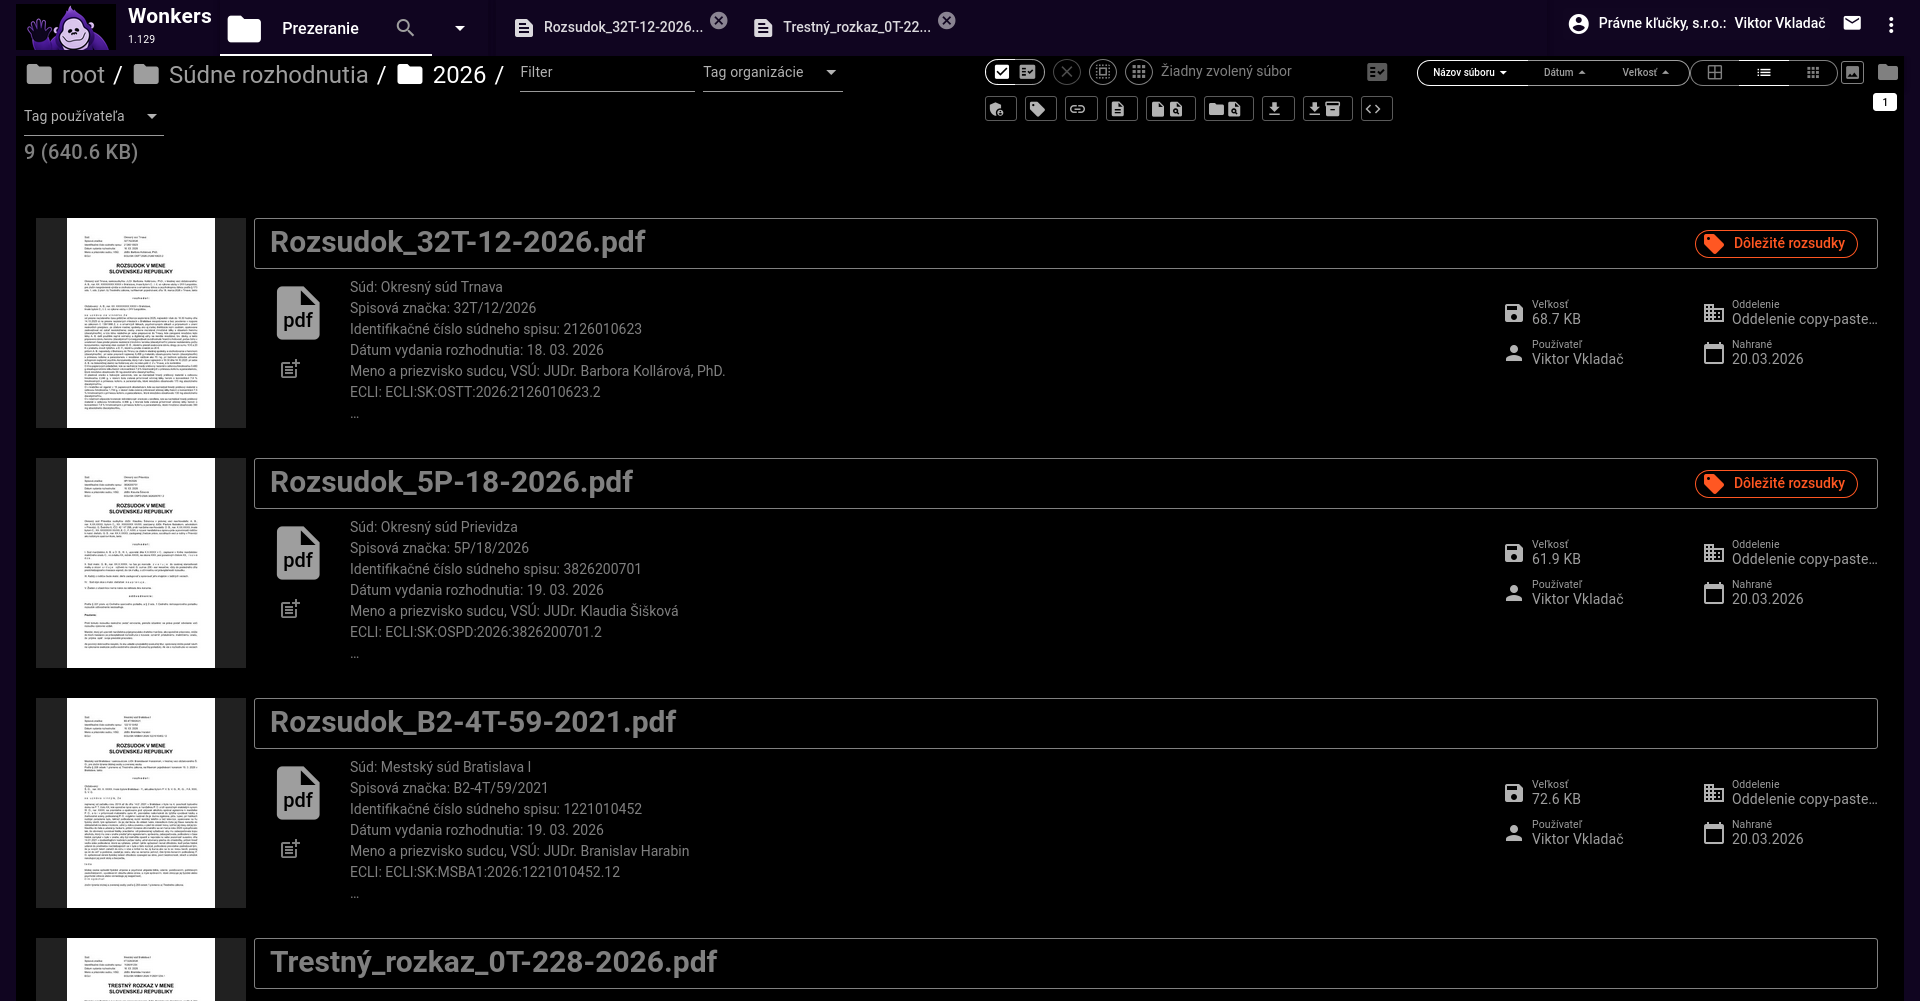Click Dôležité rozsudky tag on Rozsudok_5P-18-2026

click(x=1776, y=484)
